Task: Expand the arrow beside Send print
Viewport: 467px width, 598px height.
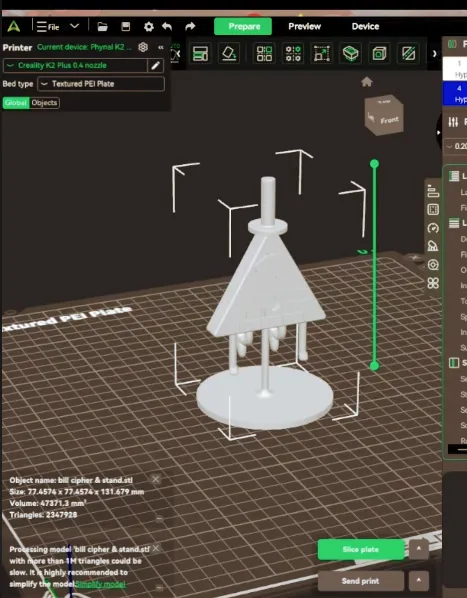Action: click(418, 581)
